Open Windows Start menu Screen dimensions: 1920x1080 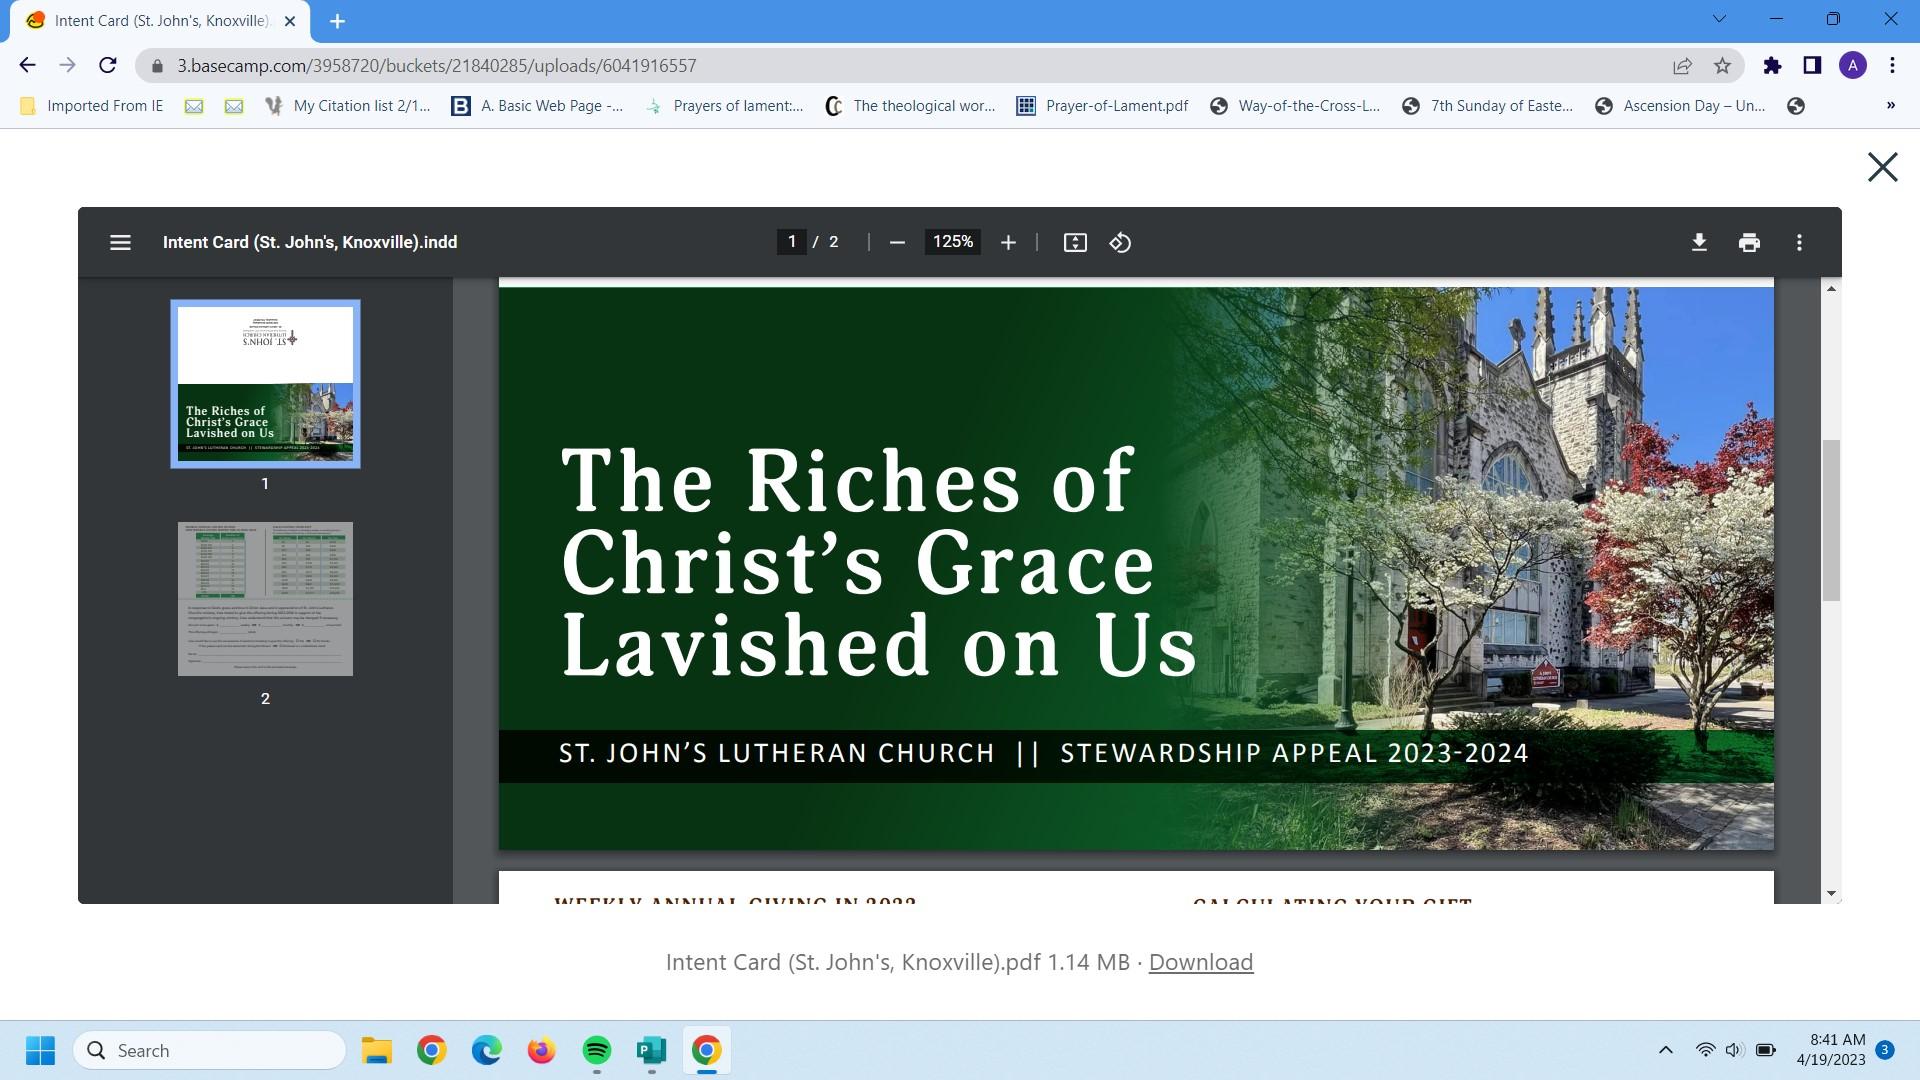pos(40,1050)
